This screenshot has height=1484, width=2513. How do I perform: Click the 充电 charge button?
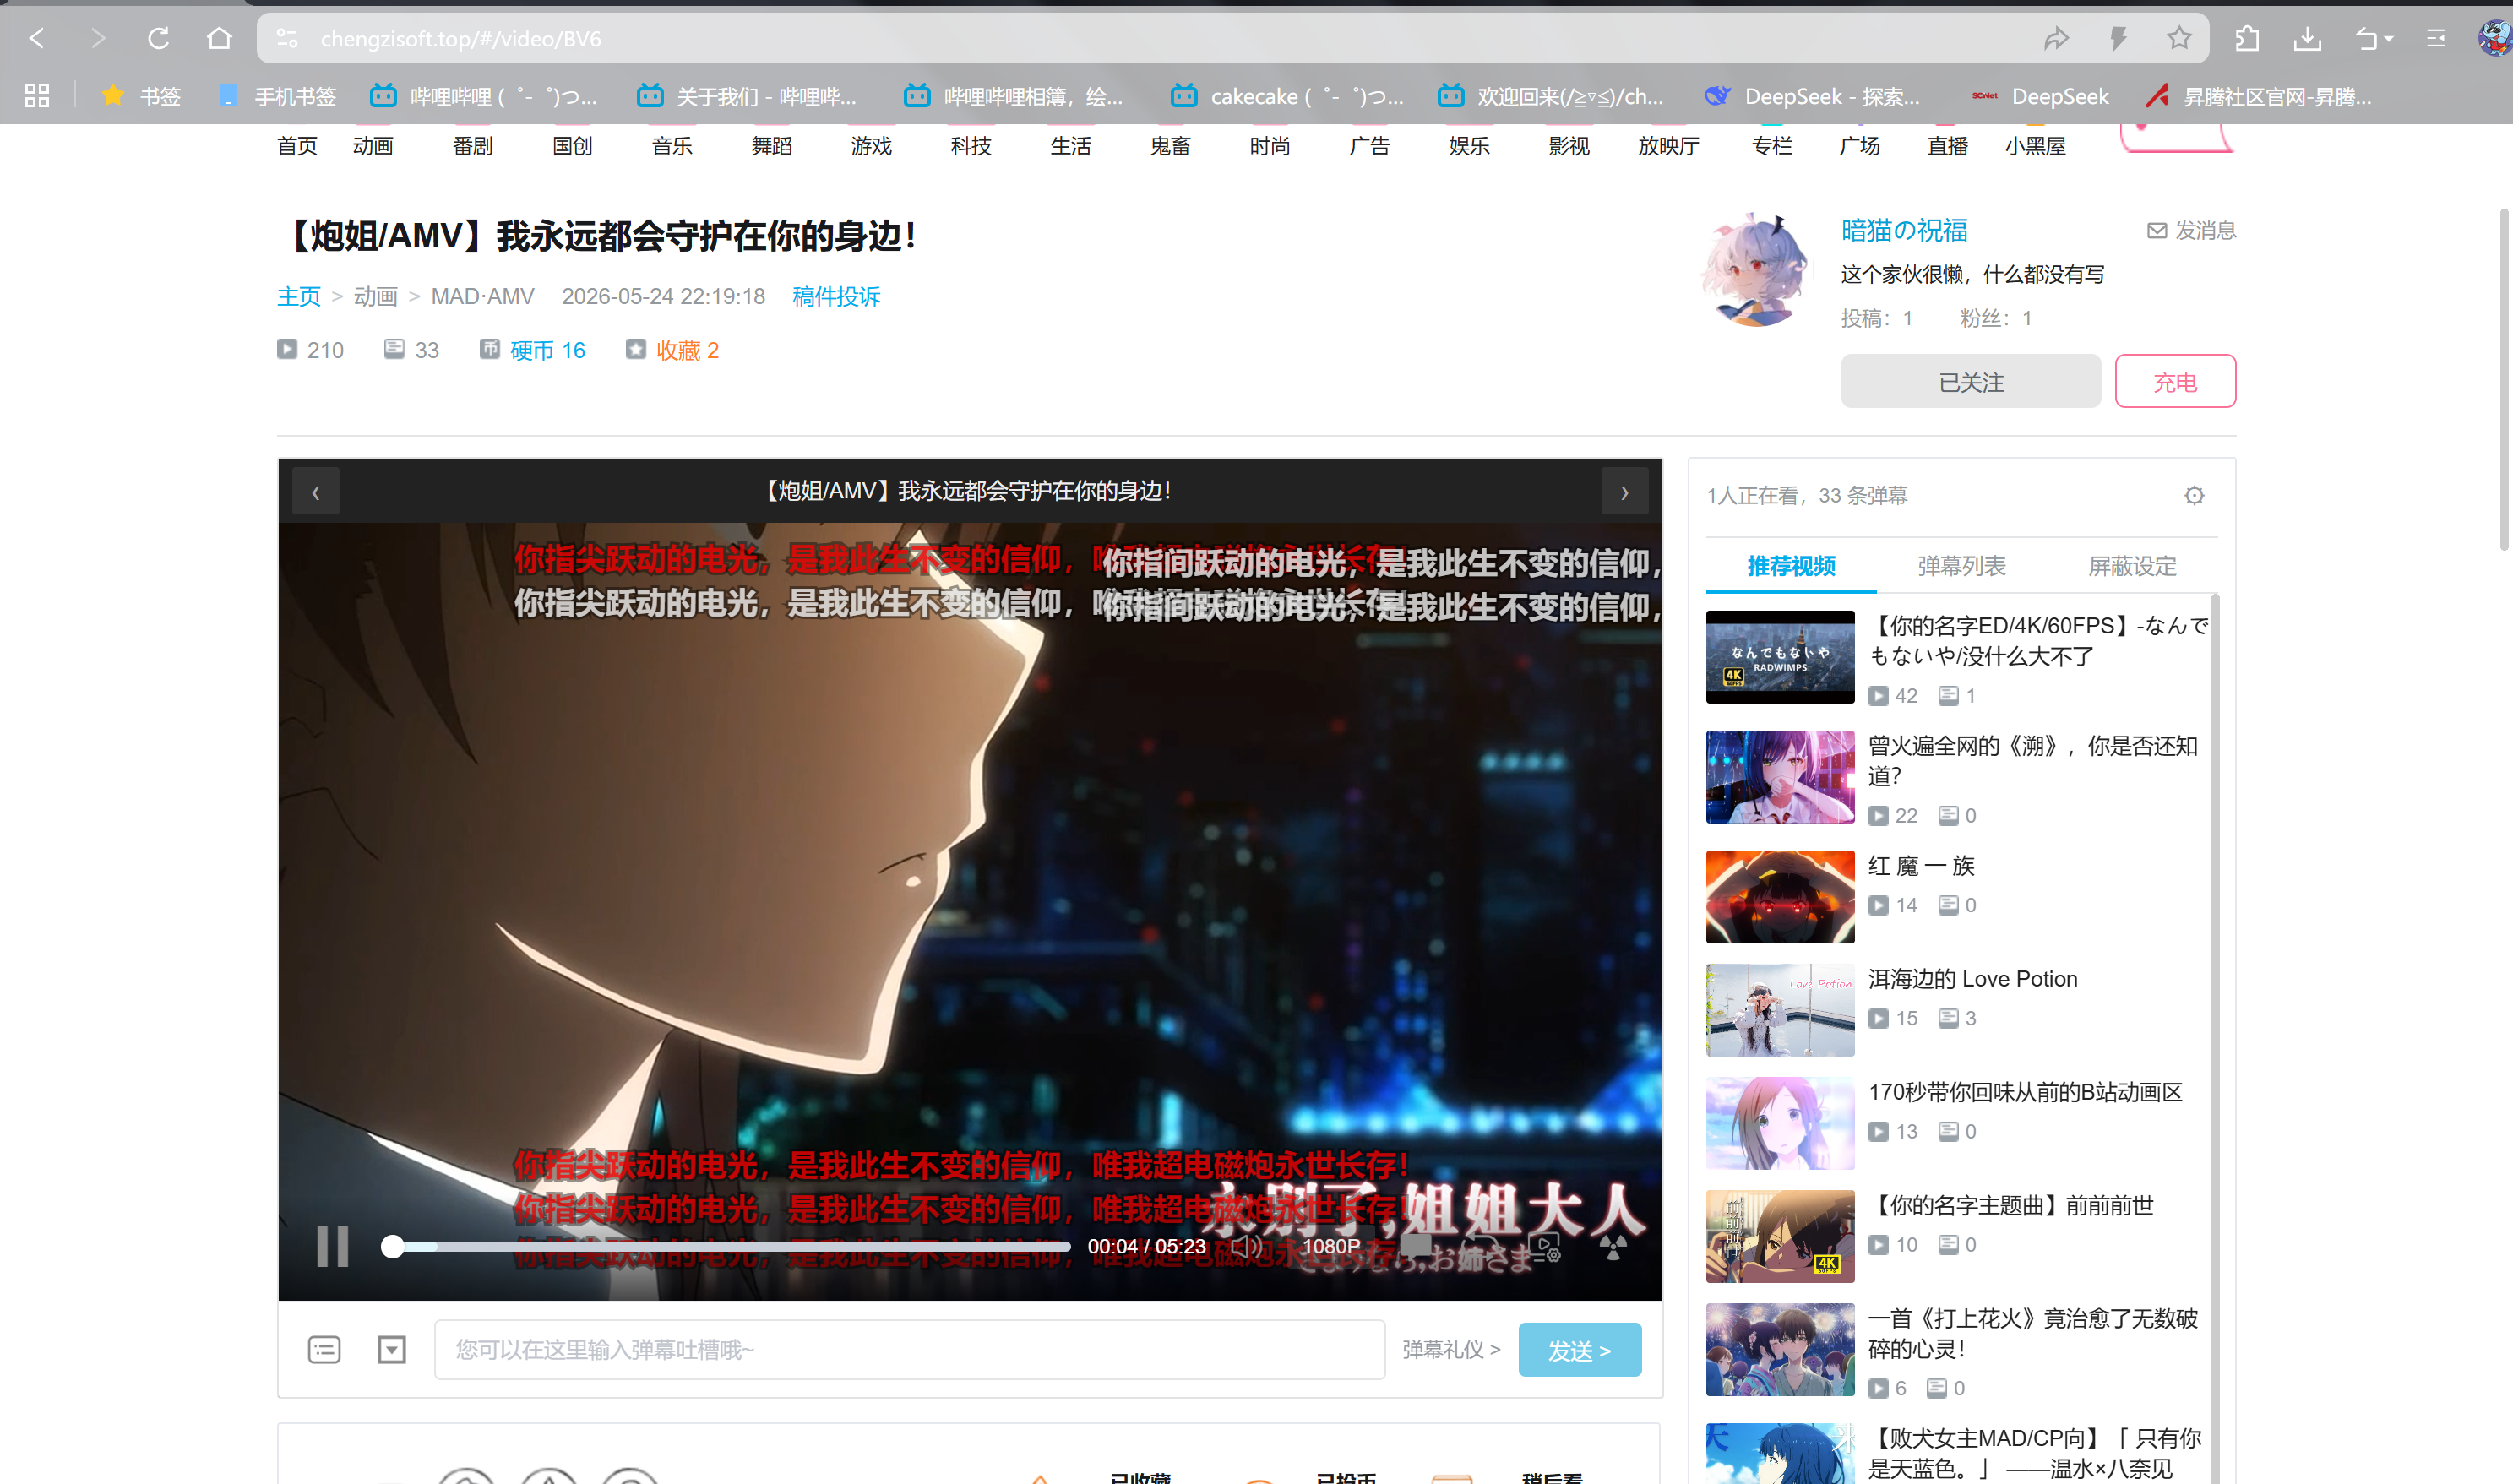click(x=2175, y=382)
